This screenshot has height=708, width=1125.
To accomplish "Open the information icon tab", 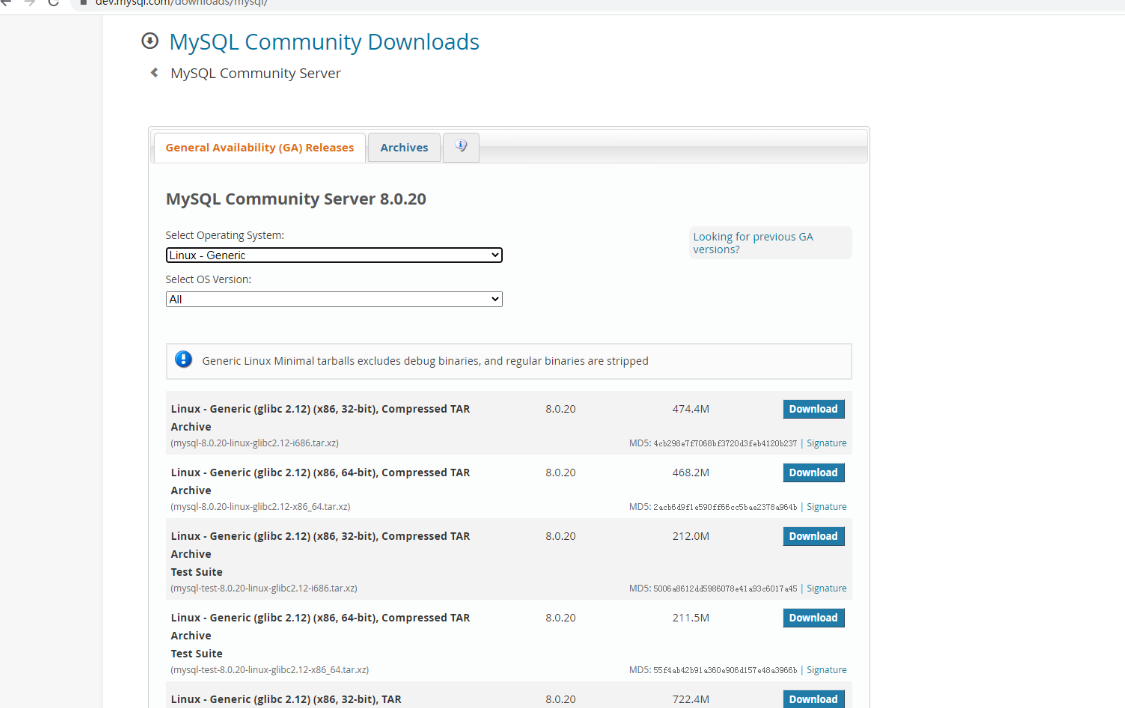I will pos(461,147).
